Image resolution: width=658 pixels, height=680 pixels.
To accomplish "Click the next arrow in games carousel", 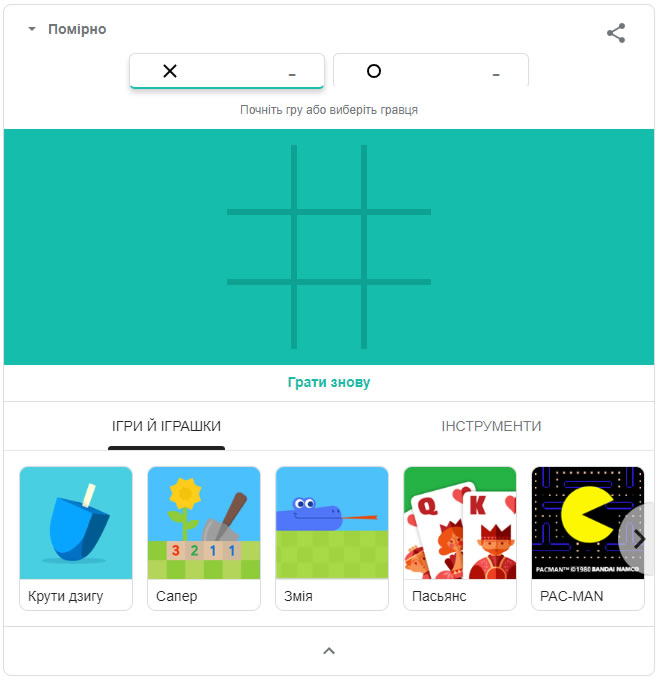I will [x=639, y=539].
